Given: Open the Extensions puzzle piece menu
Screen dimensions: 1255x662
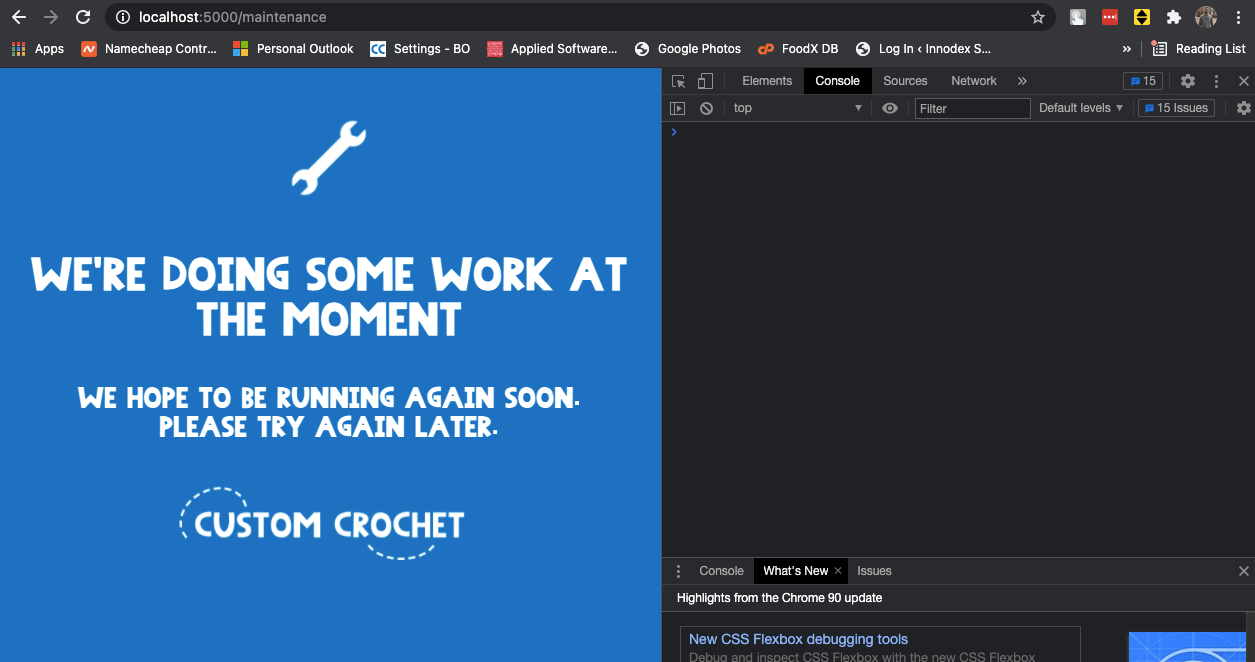Looking at the screenshot, I should click(x=1174, y=17).
